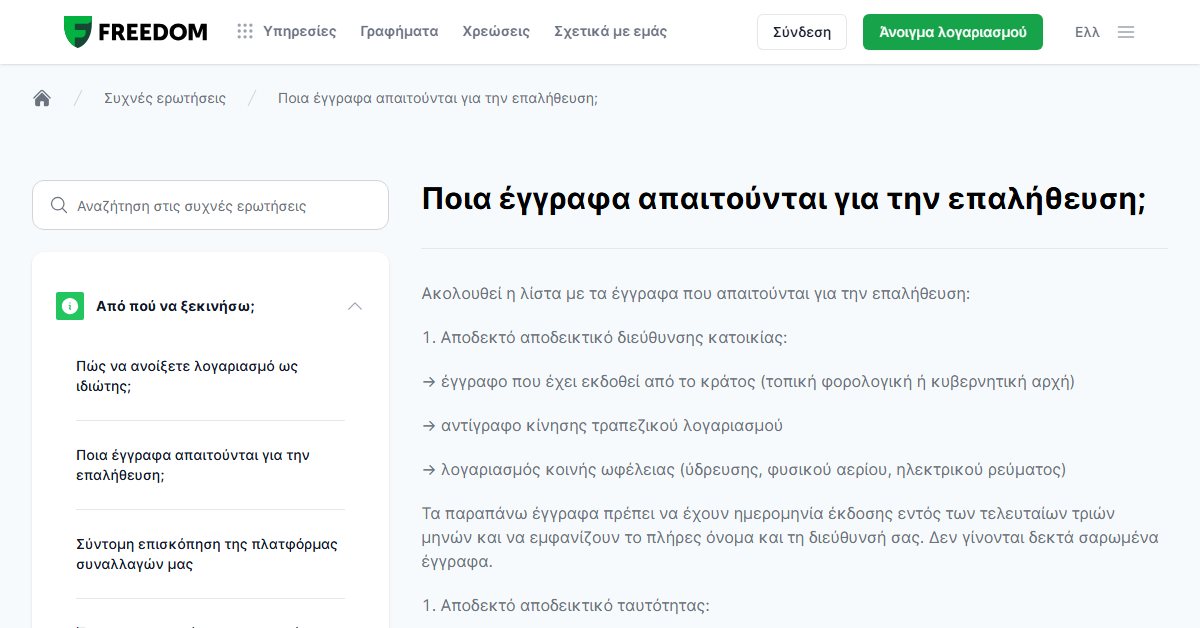
Task: Open the Συχνές ερωτήσεις breadcrumb link
Action: coord(165,98)
